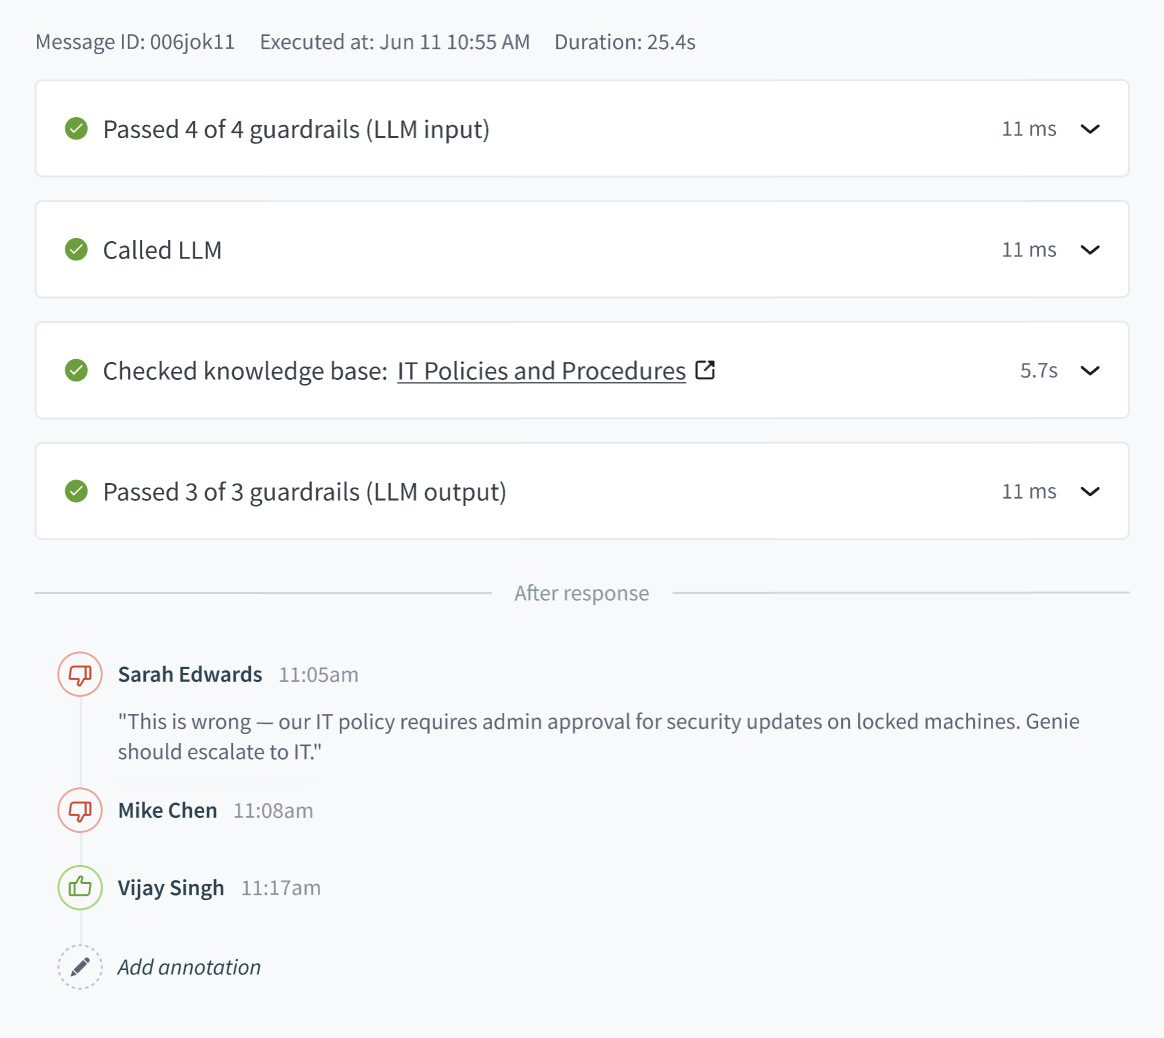Expand the LLM input guardrails row chevron
This screenshot has width=1164, height=1038.
[x=1090, y=129]
